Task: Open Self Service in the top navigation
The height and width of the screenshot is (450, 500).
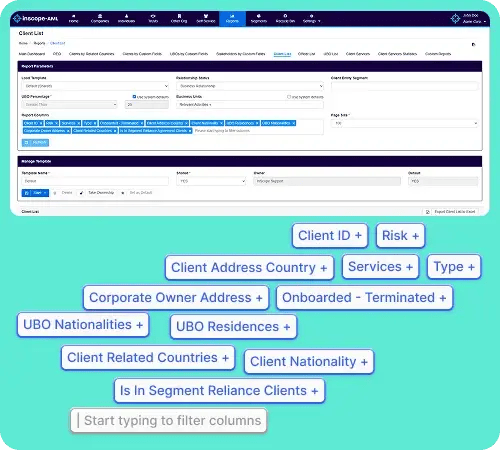Action: coord(206,19)
